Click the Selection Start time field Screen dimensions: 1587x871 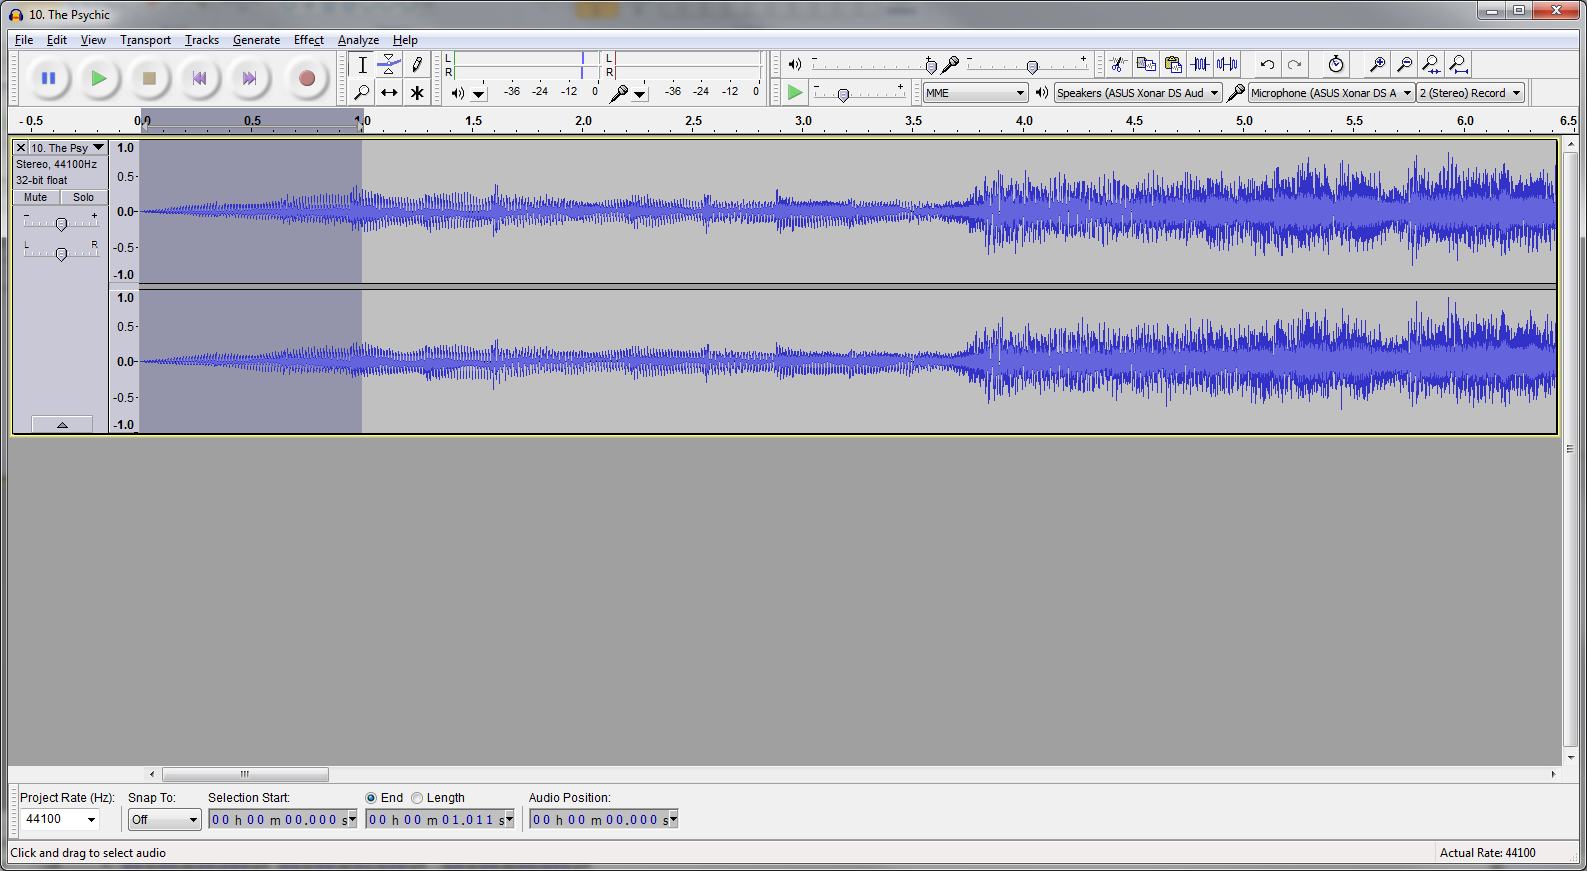[x=283, y=820]
